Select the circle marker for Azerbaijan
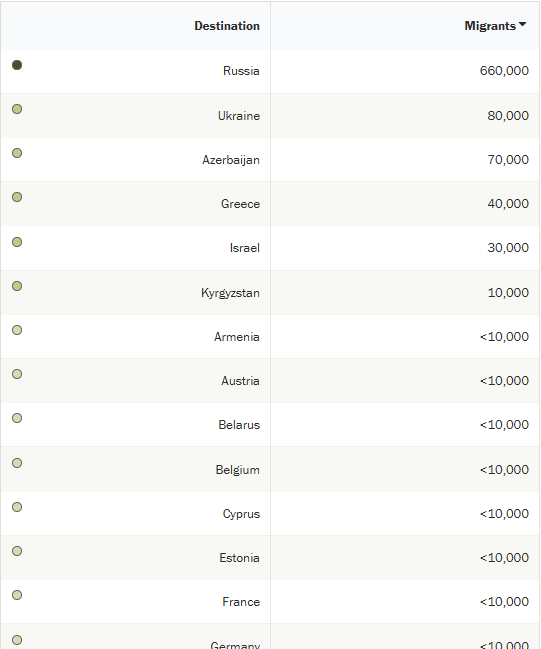 17,153
